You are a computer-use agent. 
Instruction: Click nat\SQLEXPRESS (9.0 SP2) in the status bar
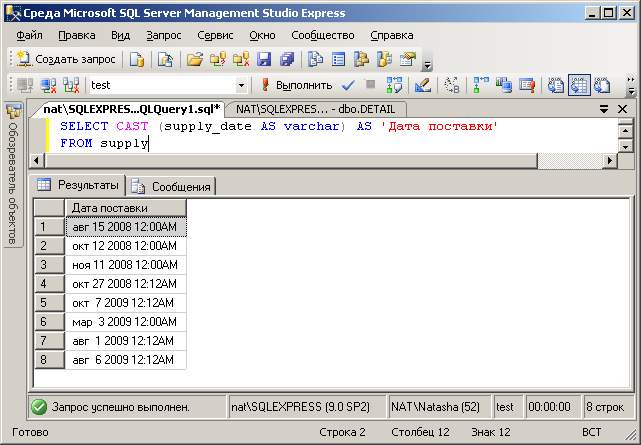pyautogui.click(x=307, y=407)
